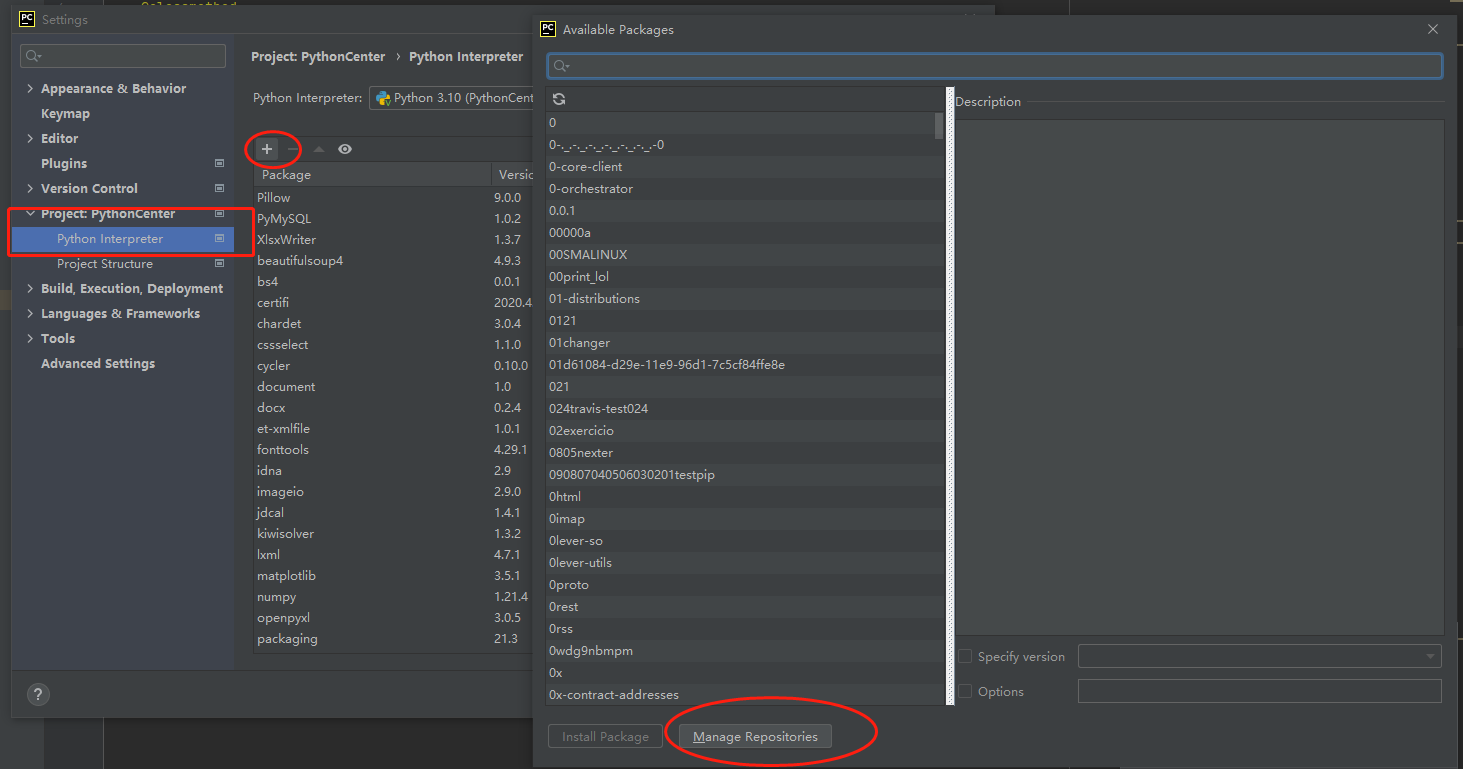Expand Build, Execution, Deployment section
The height and width of the screenshot is (769, 1463).
(x=30, y=288)
